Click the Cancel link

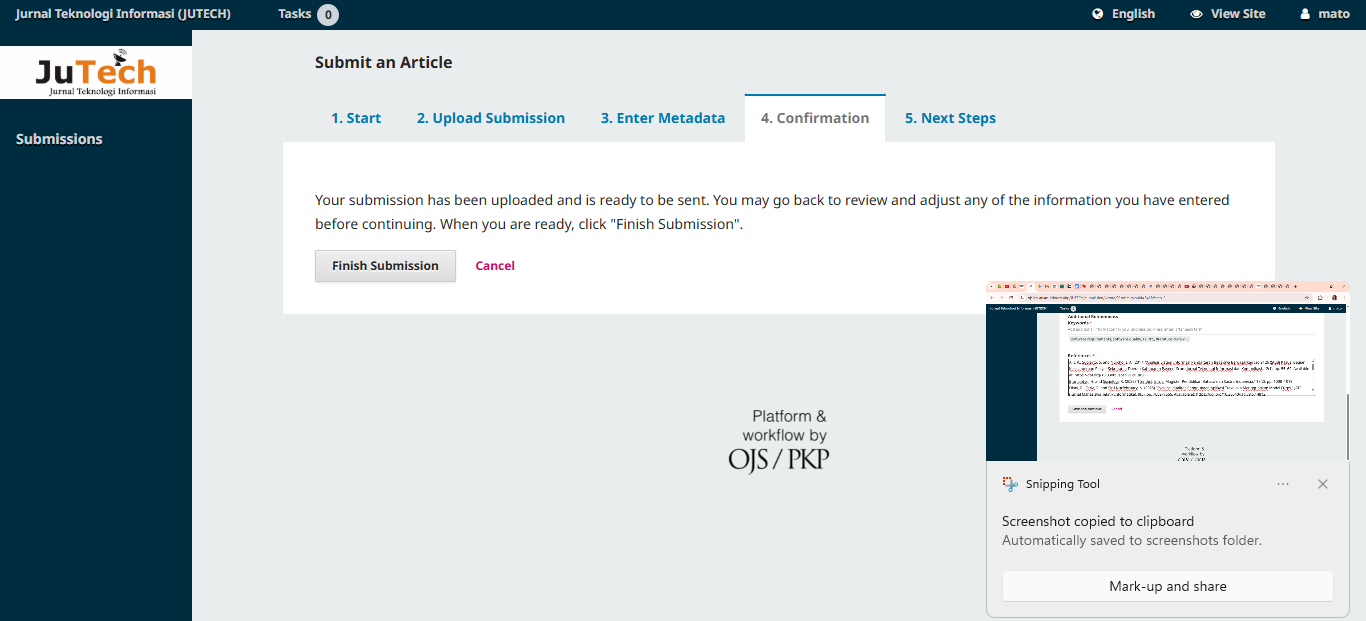coord(495,266)
